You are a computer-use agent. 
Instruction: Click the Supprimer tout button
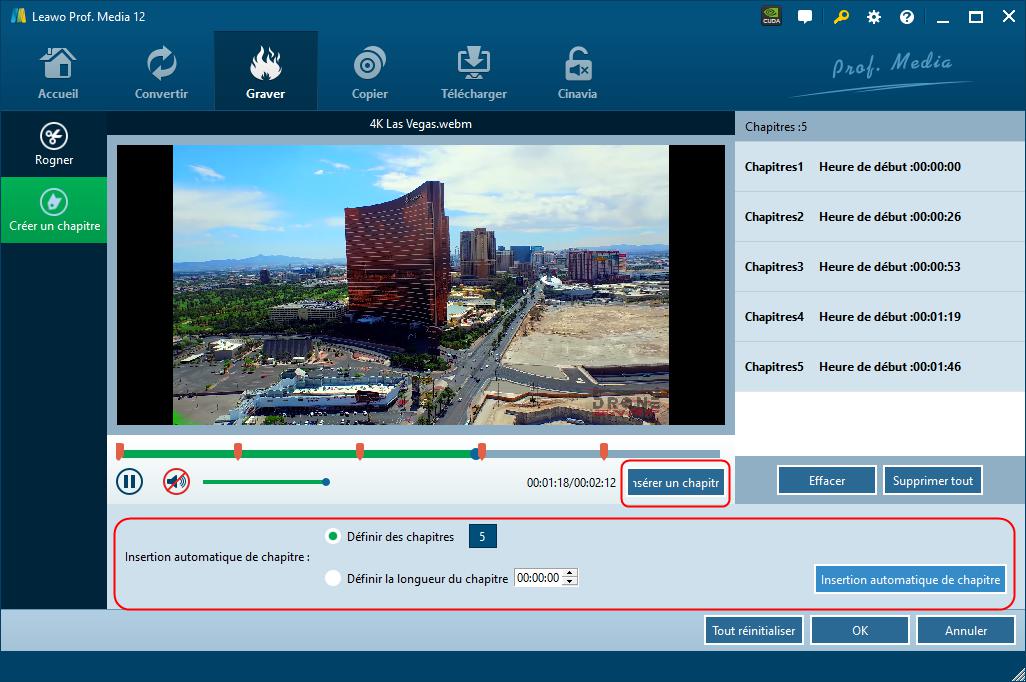[x=932, y=481]
